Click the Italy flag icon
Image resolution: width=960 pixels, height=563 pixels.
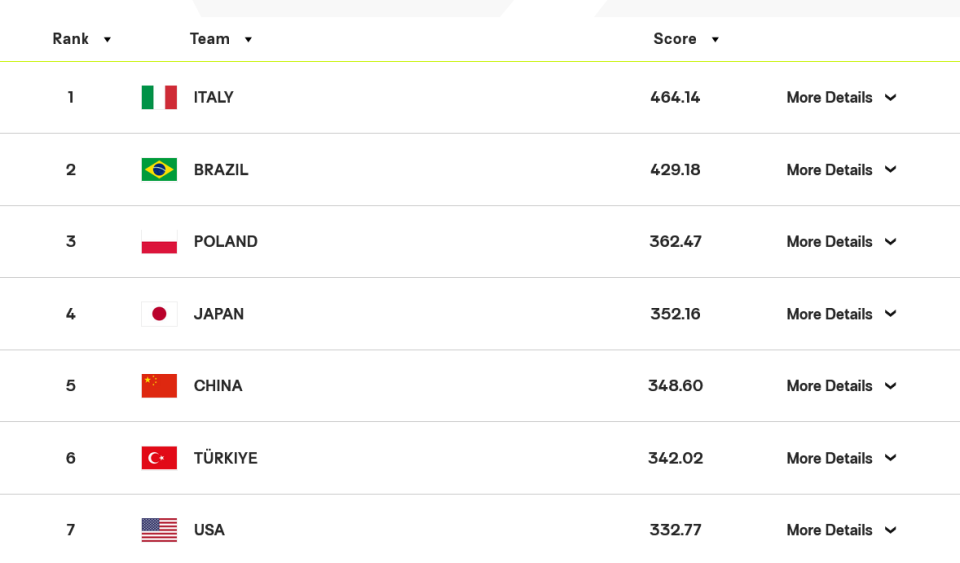coord(159,97)
